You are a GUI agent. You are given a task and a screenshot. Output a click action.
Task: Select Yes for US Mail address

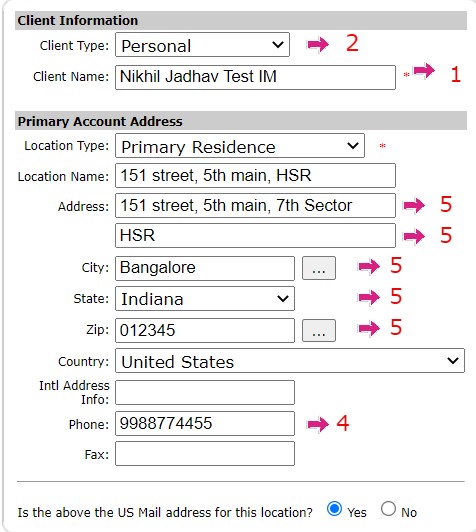pyautogui.click(x=334, y=509)
